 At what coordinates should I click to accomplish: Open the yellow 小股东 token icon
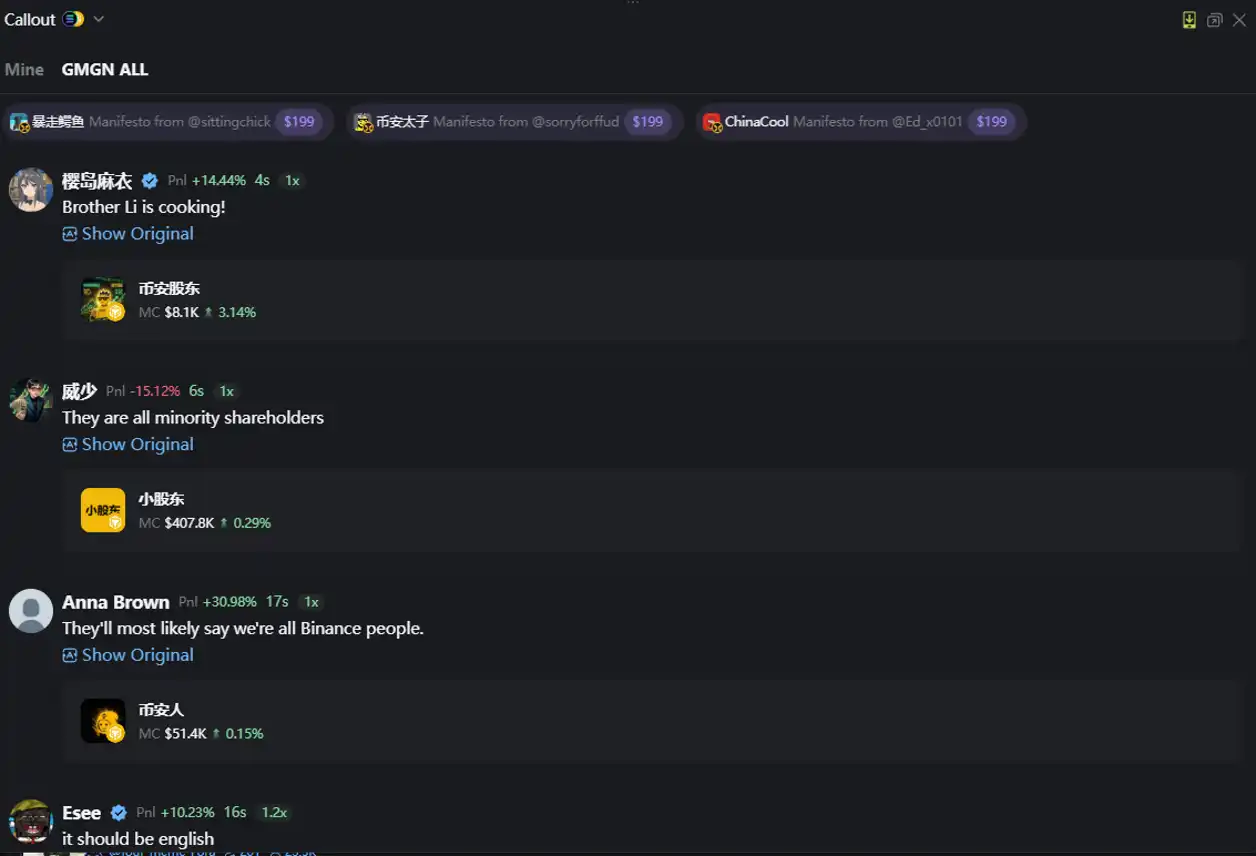point(103,510)
